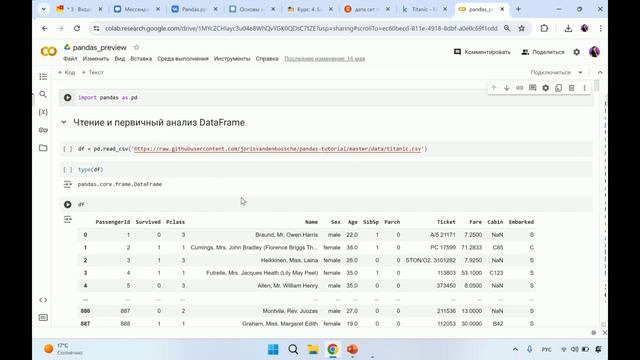Open the terminal icon at sidebar bottom
Screen dimensions: 640x360
[43, 318]
